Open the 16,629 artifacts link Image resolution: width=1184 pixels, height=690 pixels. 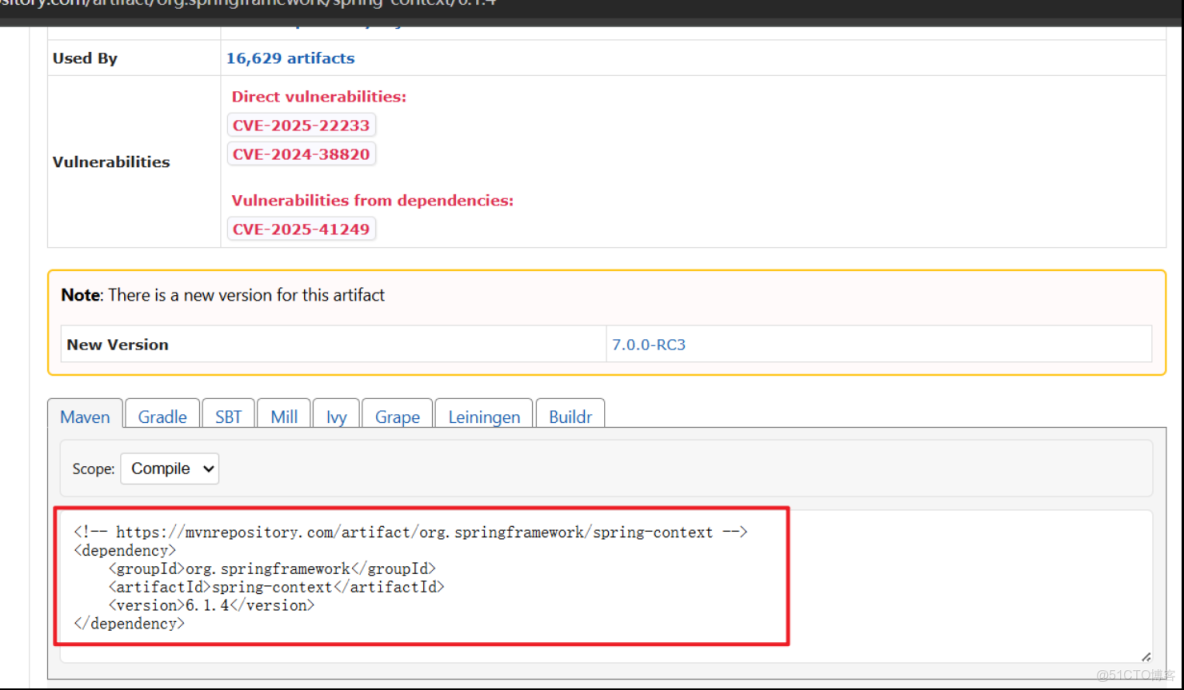290,58
